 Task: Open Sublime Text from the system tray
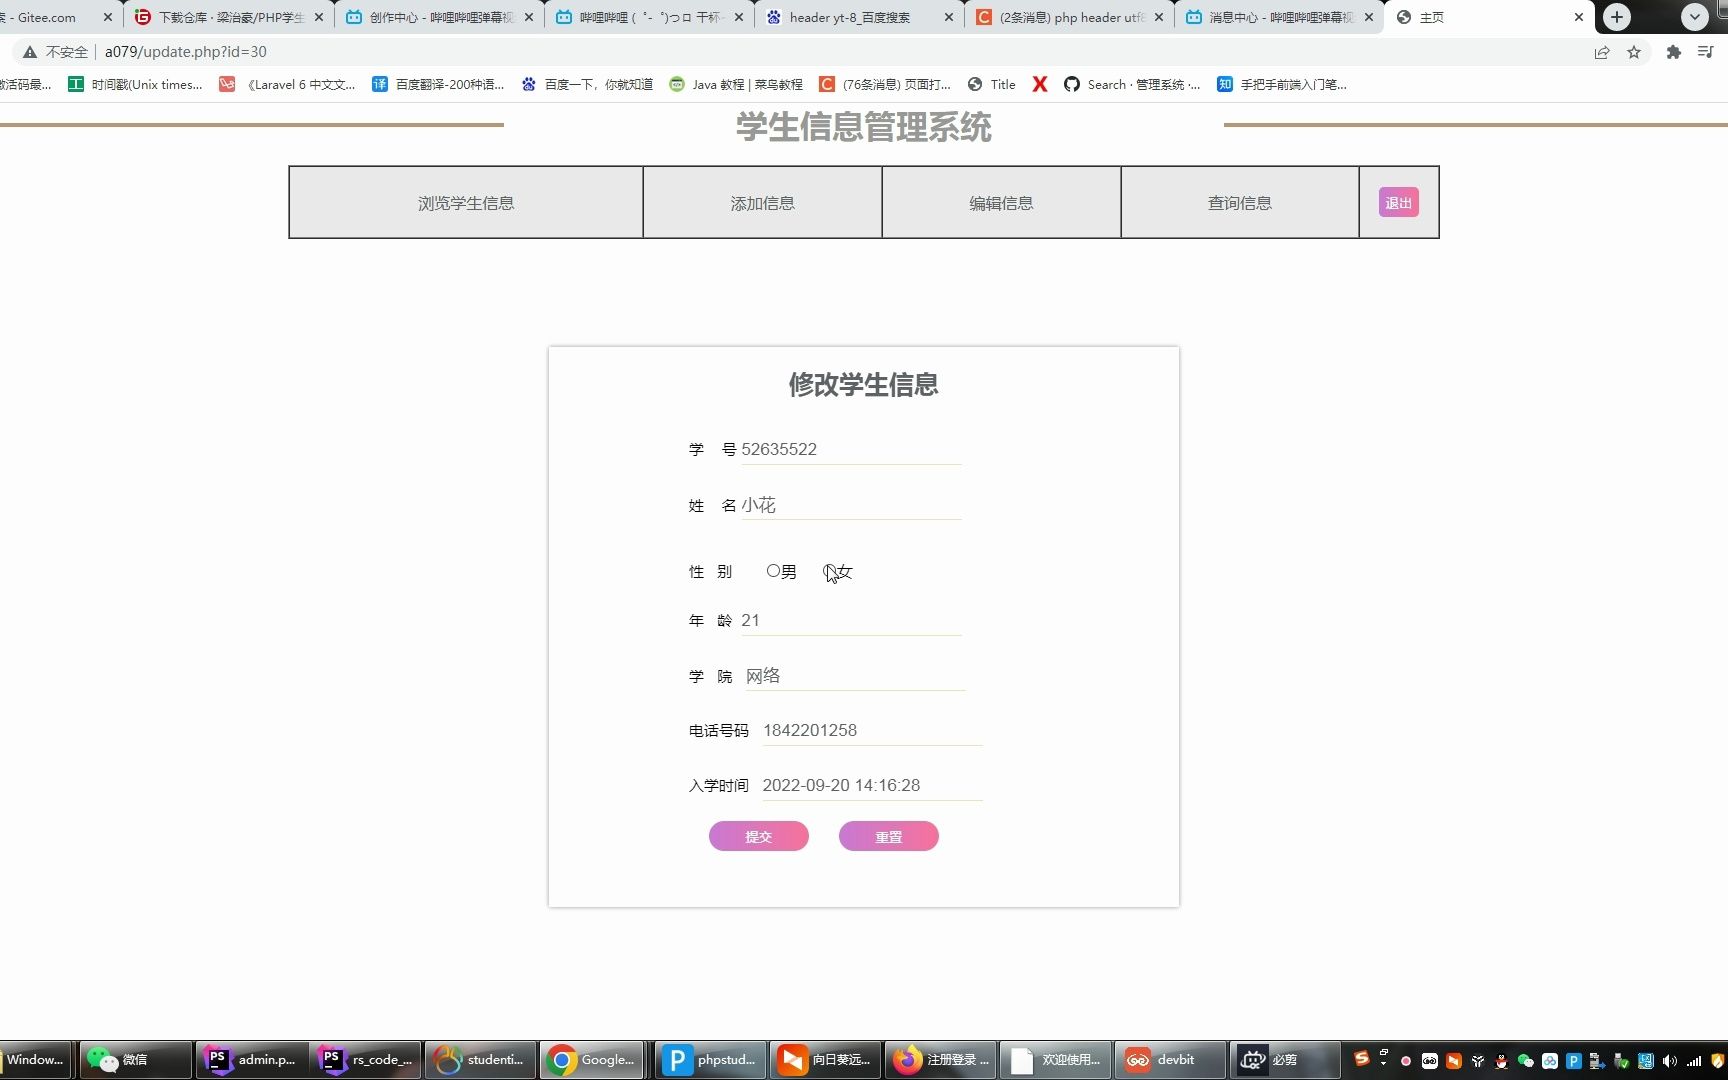[1362, 1060]
